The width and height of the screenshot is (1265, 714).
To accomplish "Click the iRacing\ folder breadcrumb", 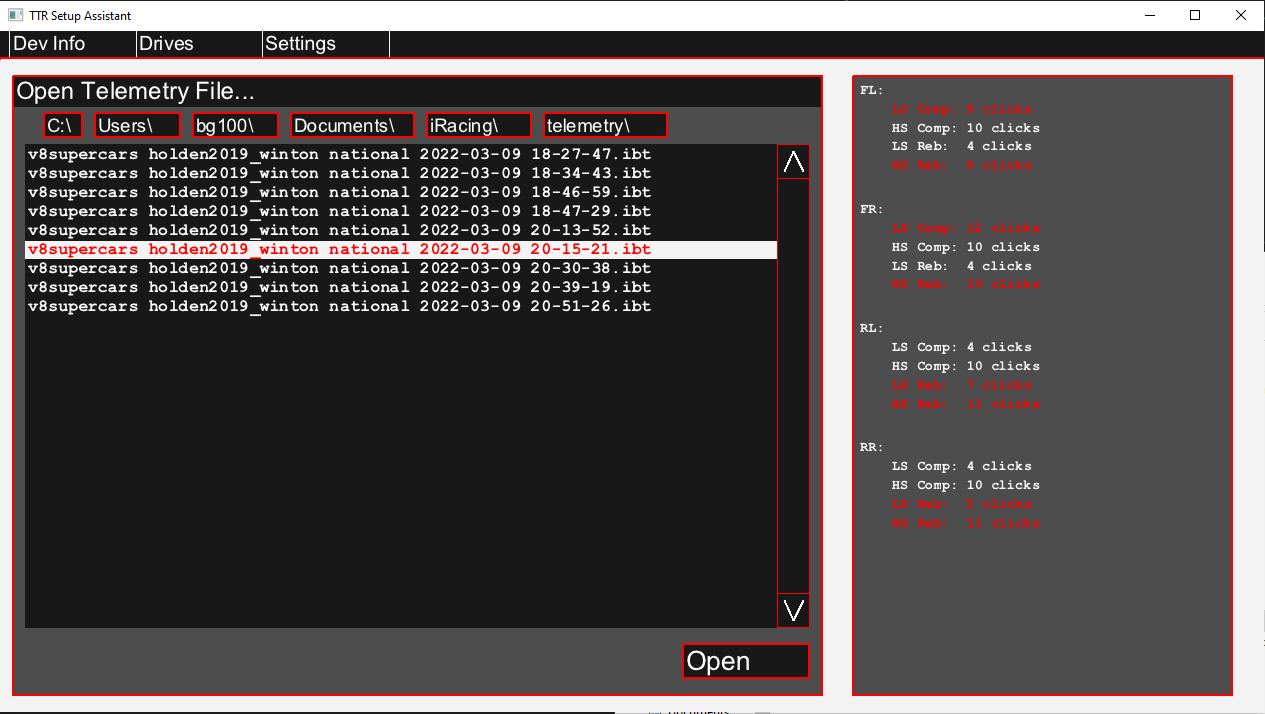I will [x=478, y=125].
